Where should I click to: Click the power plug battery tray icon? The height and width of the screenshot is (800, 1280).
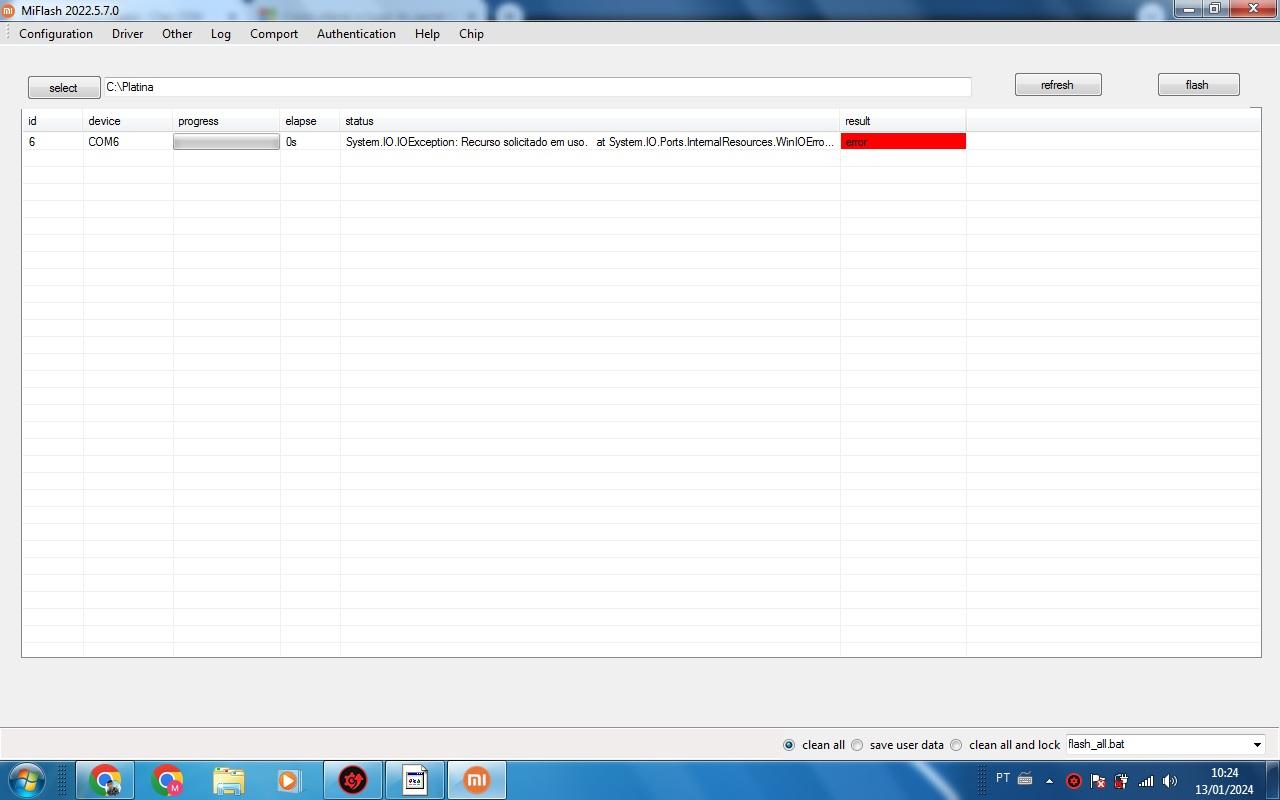[x=1121, y=781]
